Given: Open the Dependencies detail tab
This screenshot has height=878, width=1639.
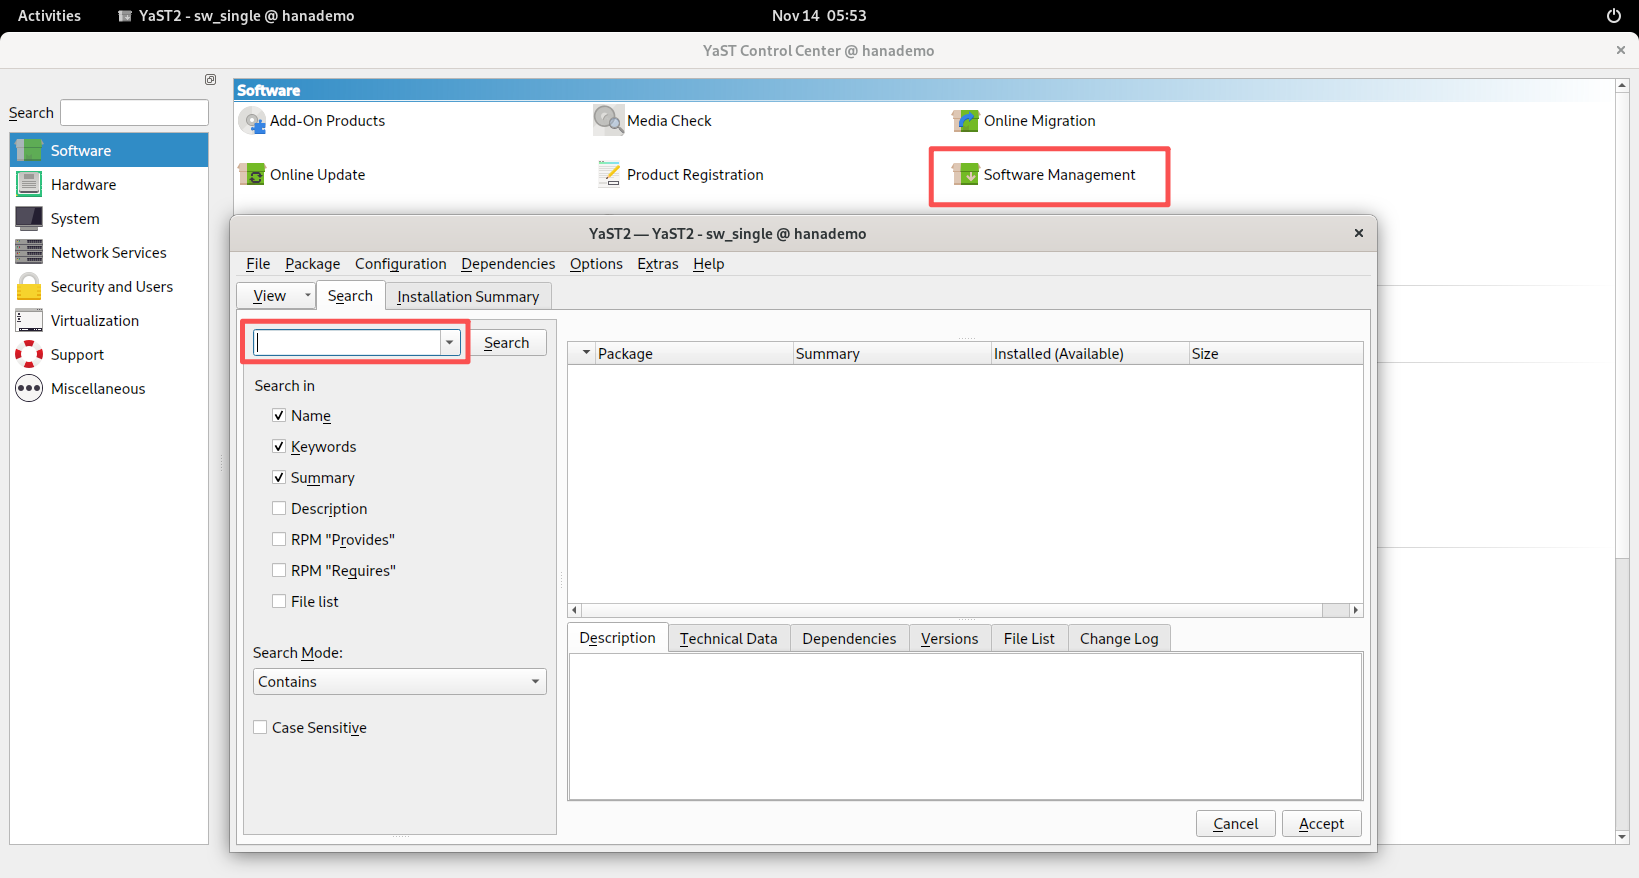Looking at the screenshot, I should click(849, 639).
